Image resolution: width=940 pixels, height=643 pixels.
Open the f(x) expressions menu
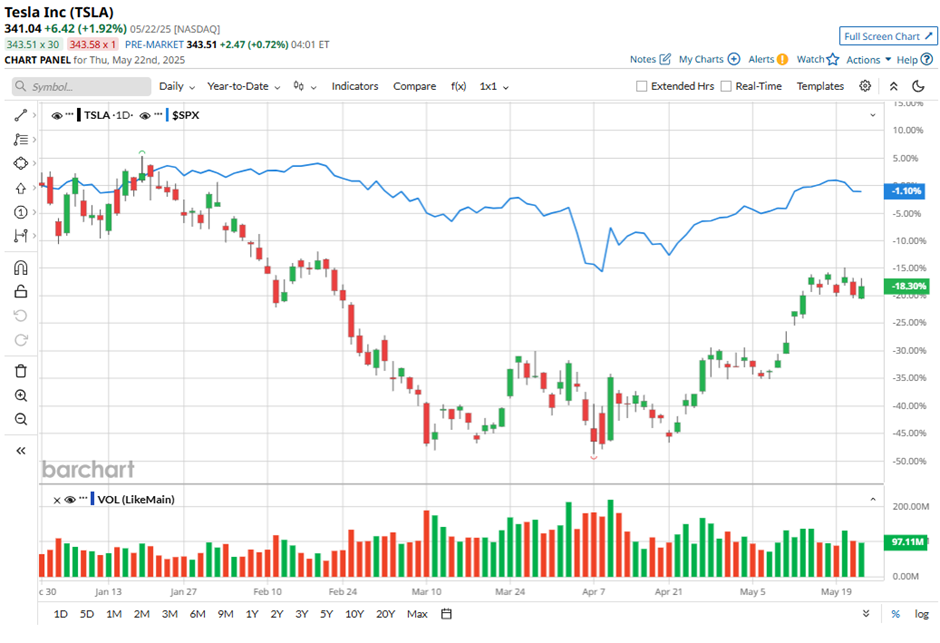pos(458,86)
